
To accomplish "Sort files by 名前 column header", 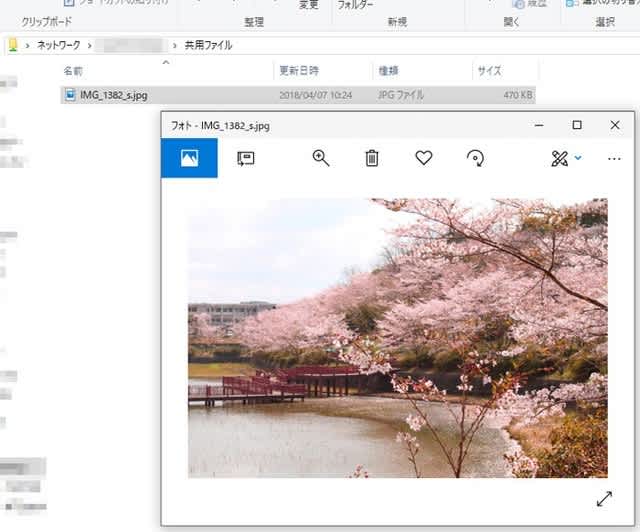I will [x=73, y=71].
